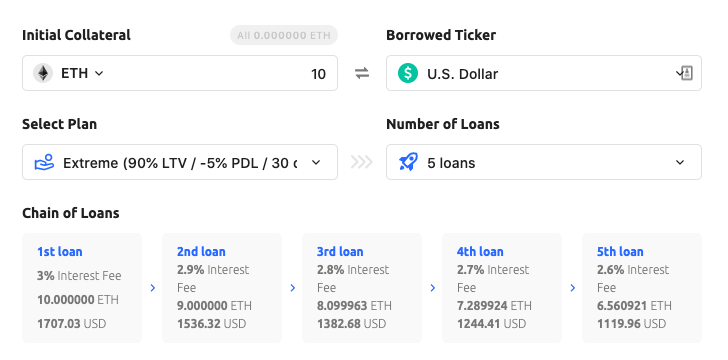
Task: Select the 4th loan card
Action: tap(502, 288)
